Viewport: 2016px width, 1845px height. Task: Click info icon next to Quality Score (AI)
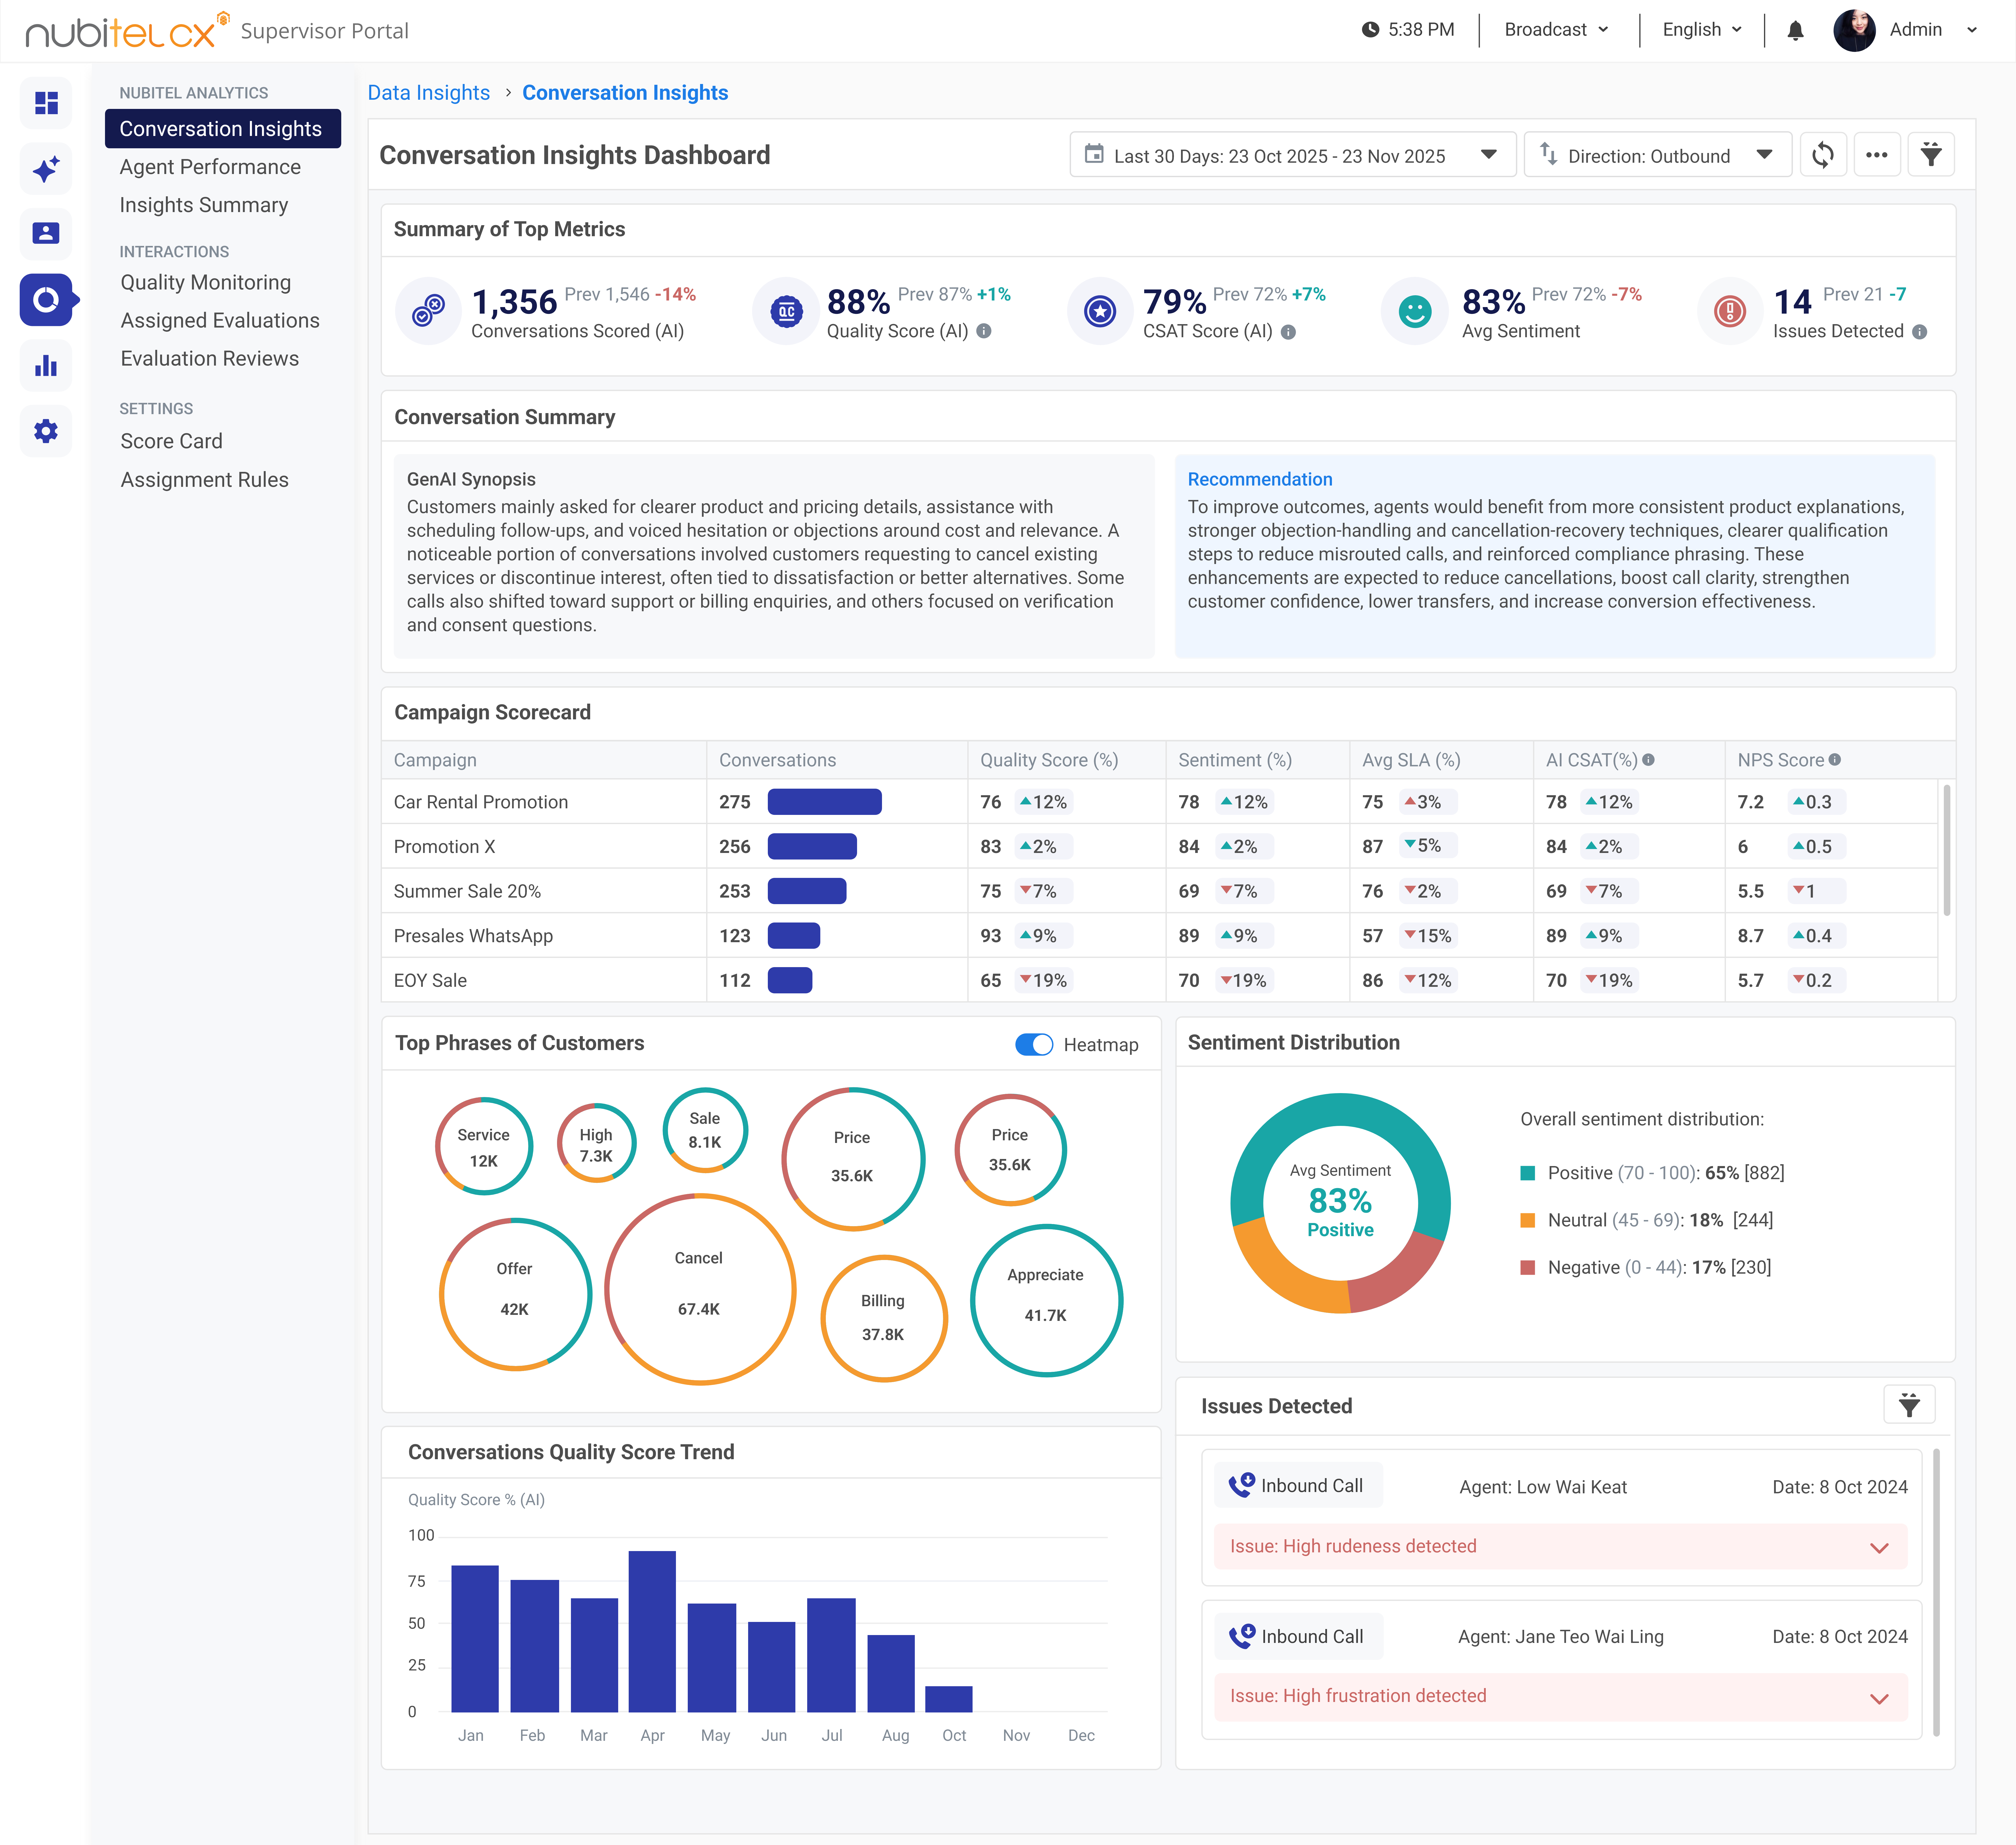coord(984,331)
